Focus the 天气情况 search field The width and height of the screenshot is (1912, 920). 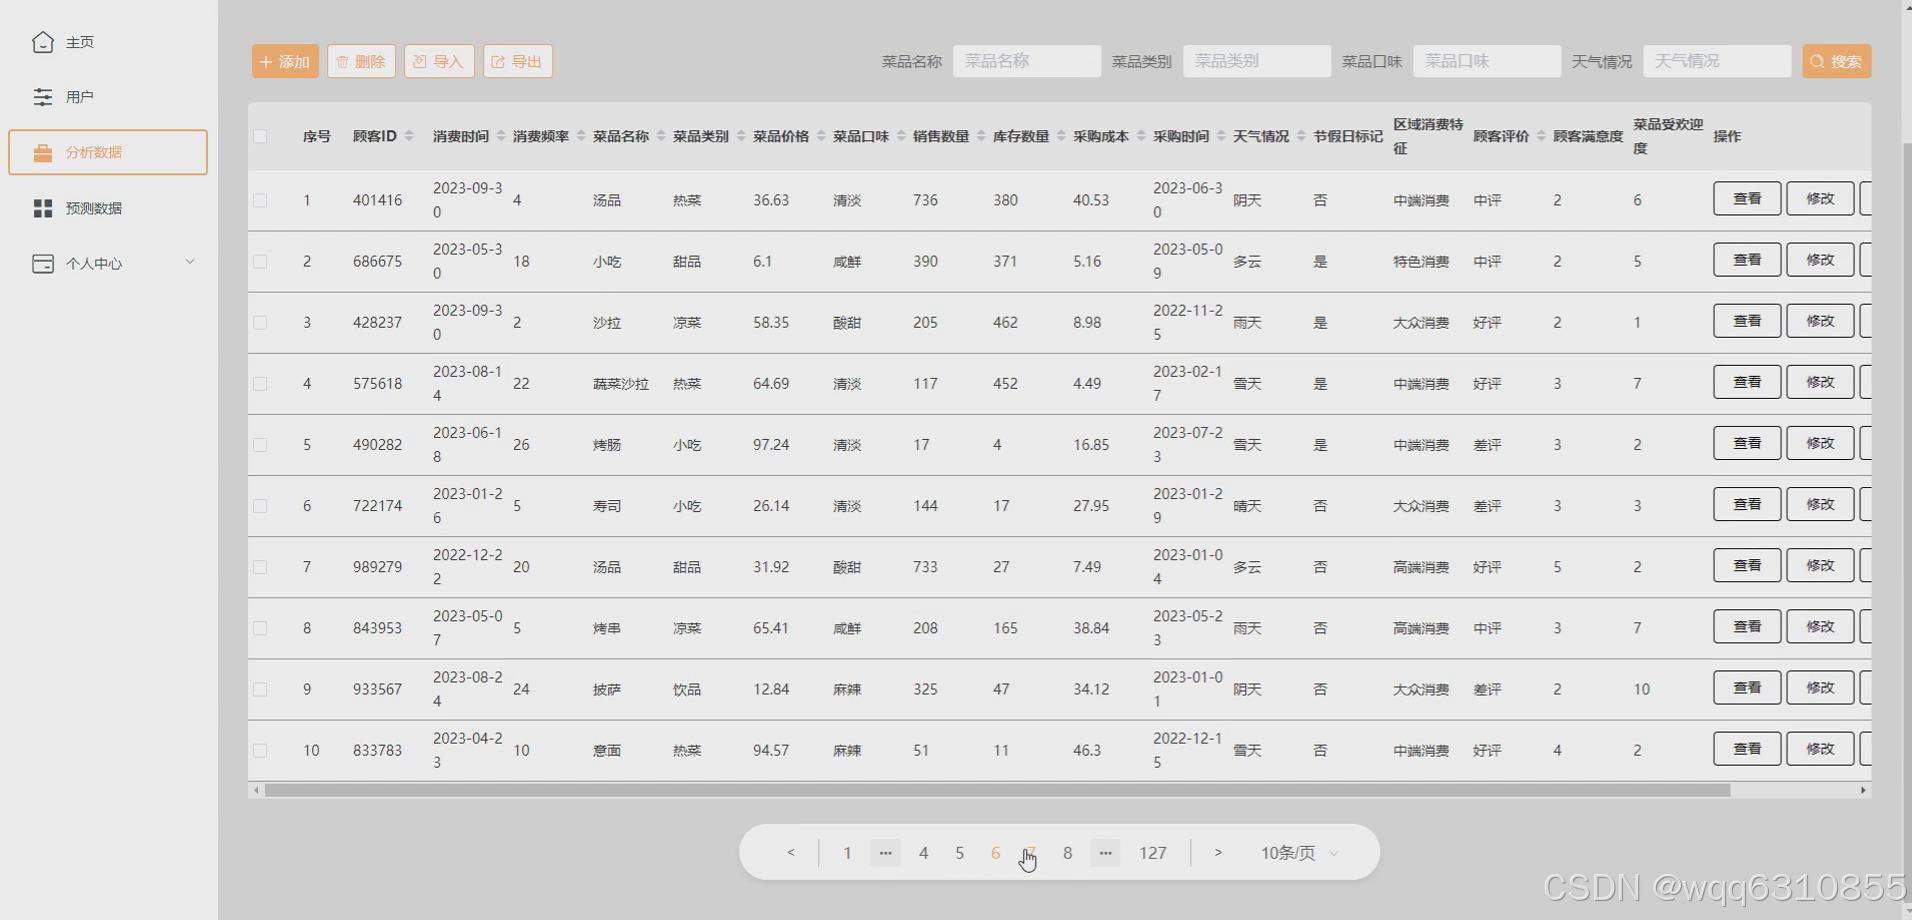coord(1717,61)
